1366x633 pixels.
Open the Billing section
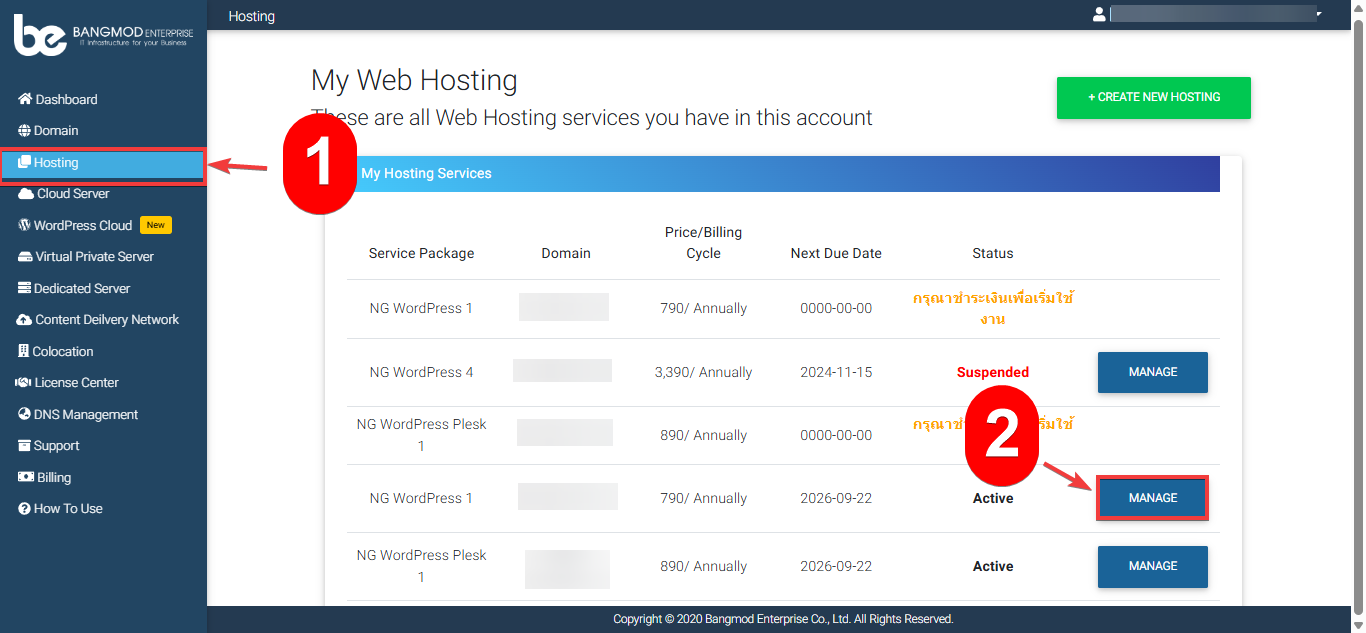pos(54,477)
